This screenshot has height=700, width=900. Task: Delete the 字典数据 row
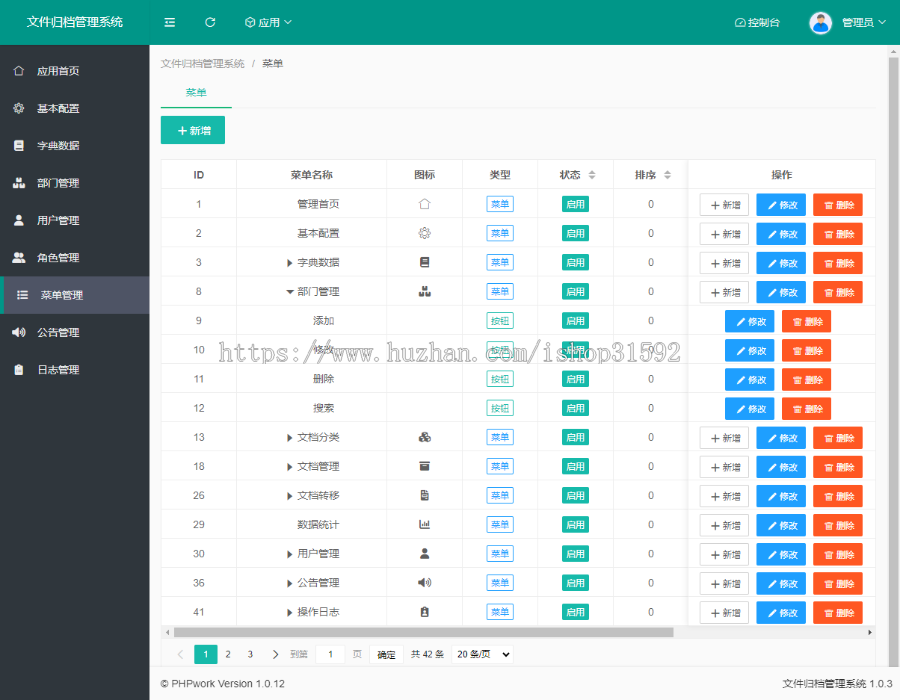coord(838,263)
